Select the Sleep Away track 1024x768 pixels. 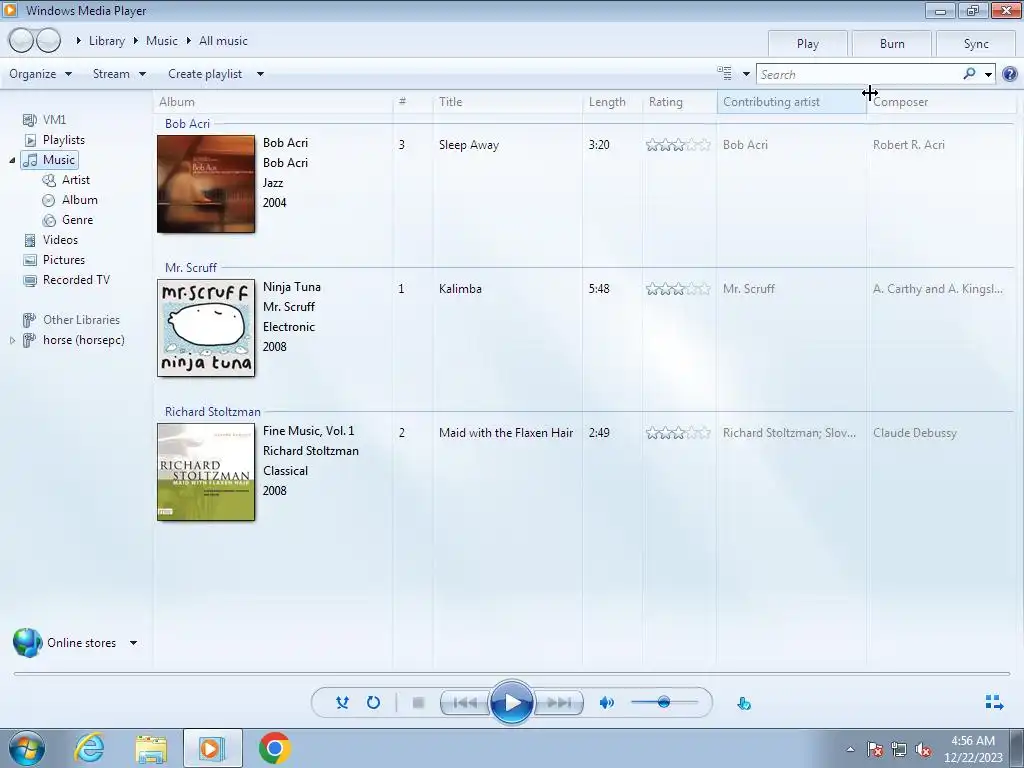468,145
